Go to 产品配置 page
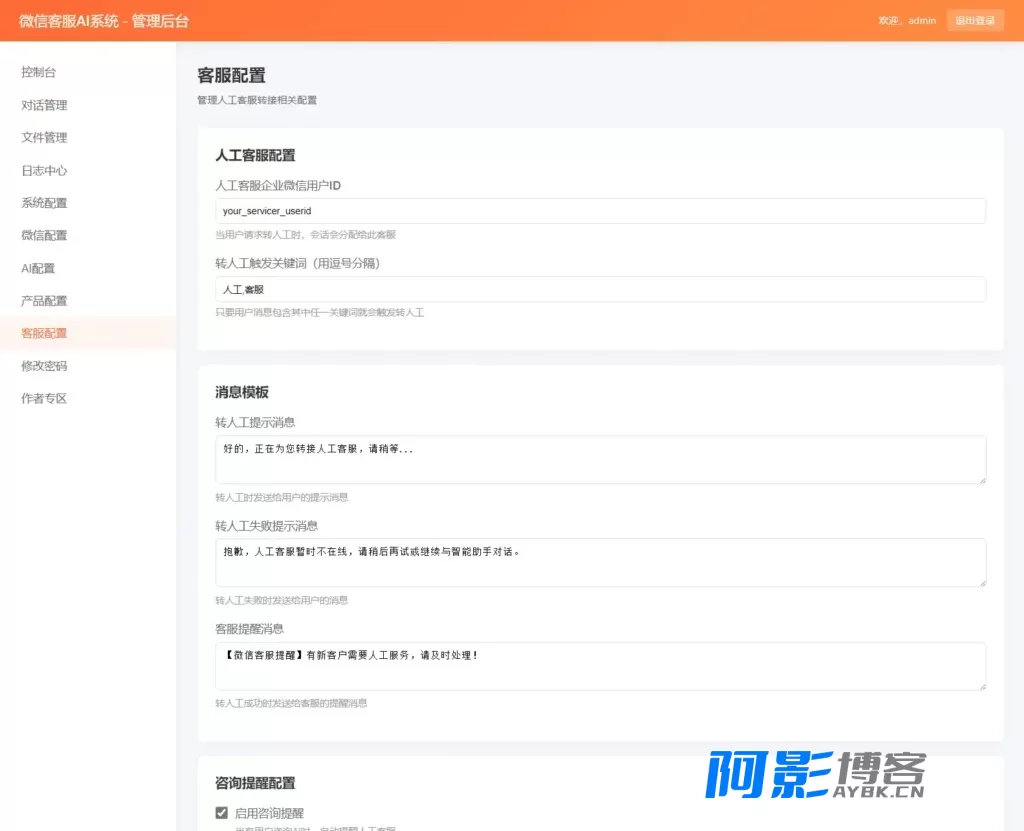This screenshot has width=1024, height=831. (44, 301)
